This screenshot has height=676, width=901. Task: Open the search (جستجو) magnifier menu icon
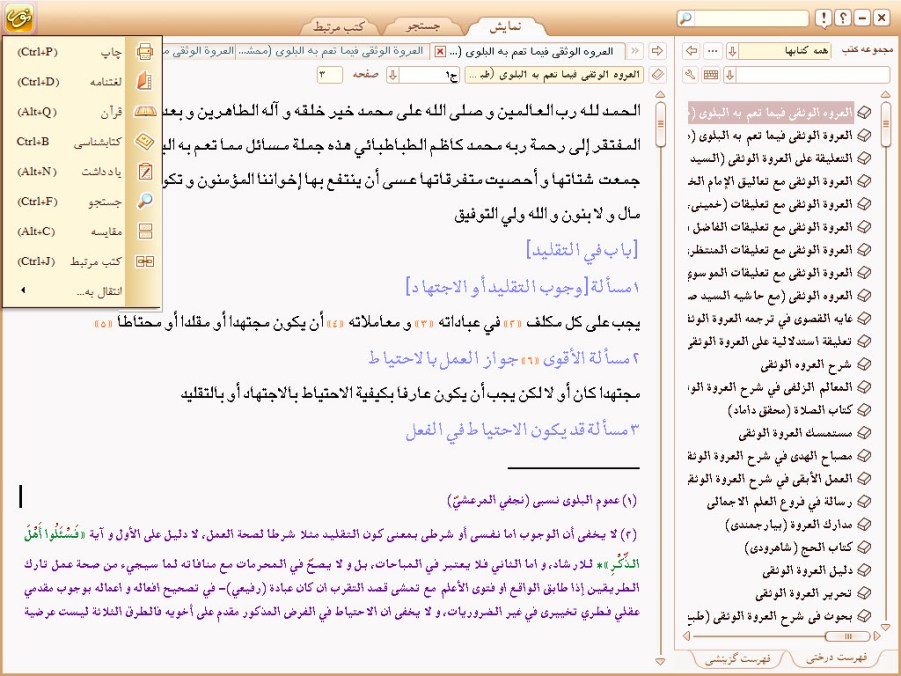[145, 201]
